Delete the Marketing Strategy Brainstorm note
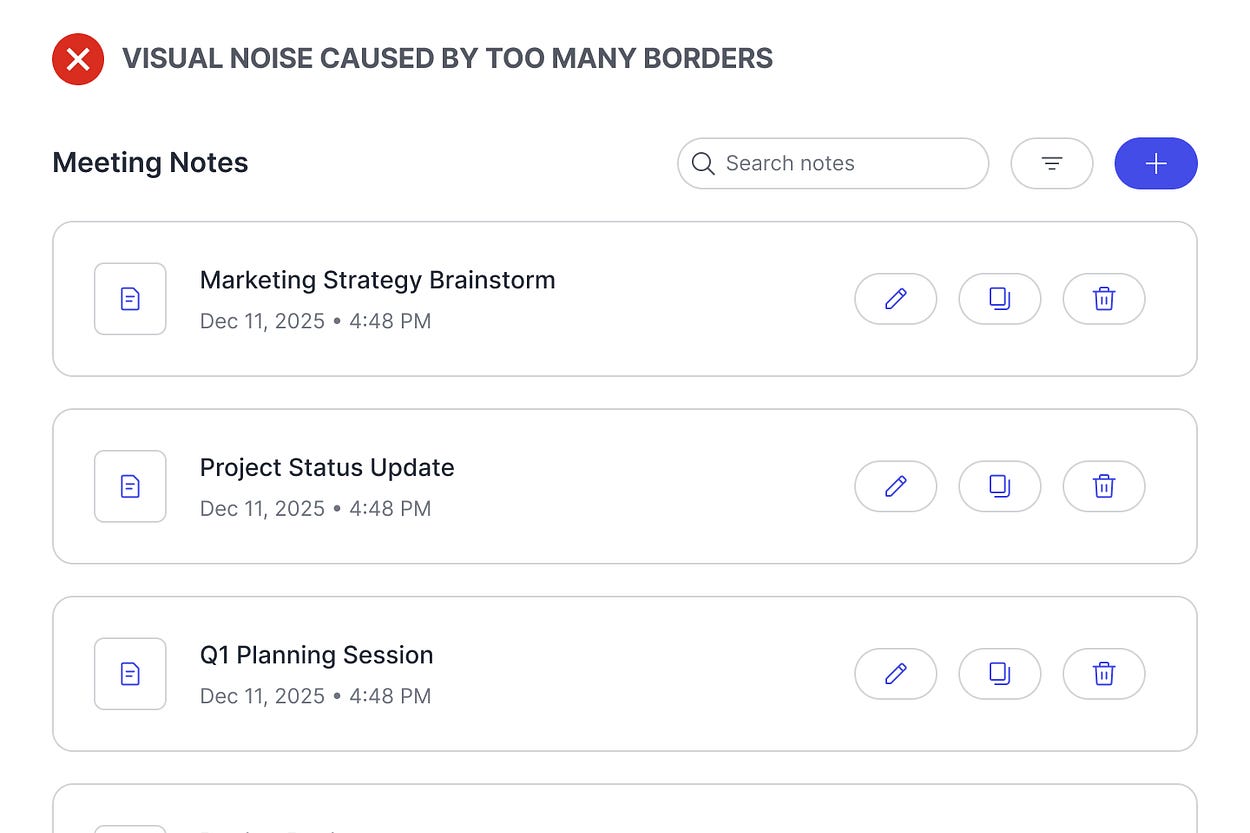The image size is (1250, 833). pyautogui.click(x=1103, y=298)
